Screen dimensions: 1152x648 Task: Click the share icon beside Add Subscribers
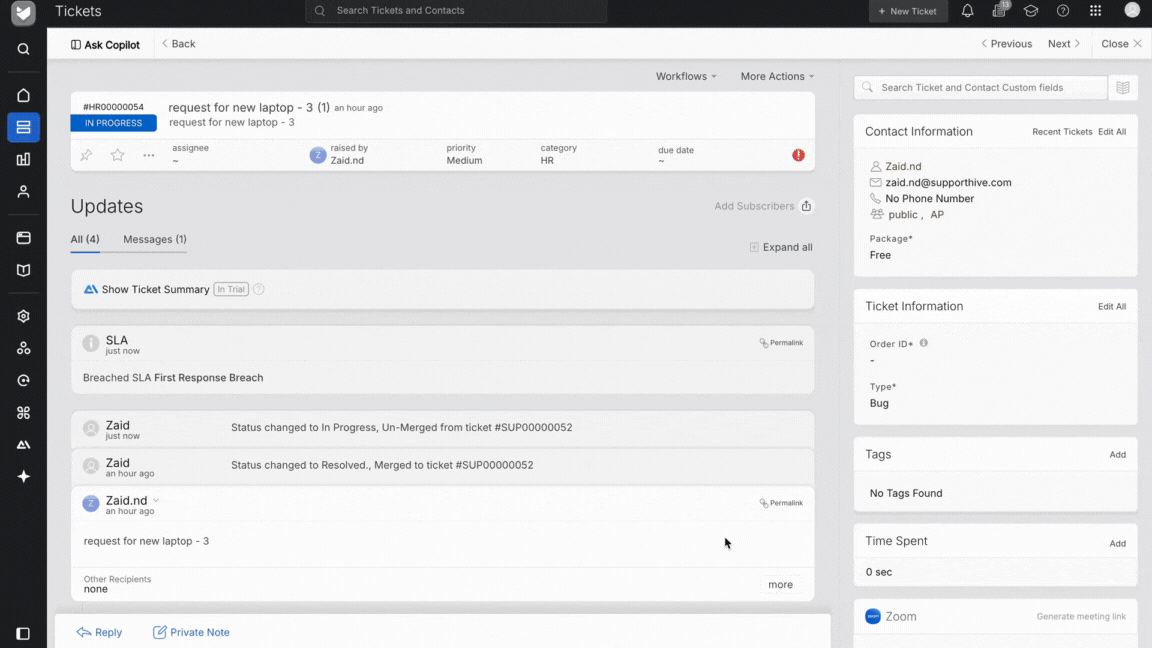click(x=806, y=206)
